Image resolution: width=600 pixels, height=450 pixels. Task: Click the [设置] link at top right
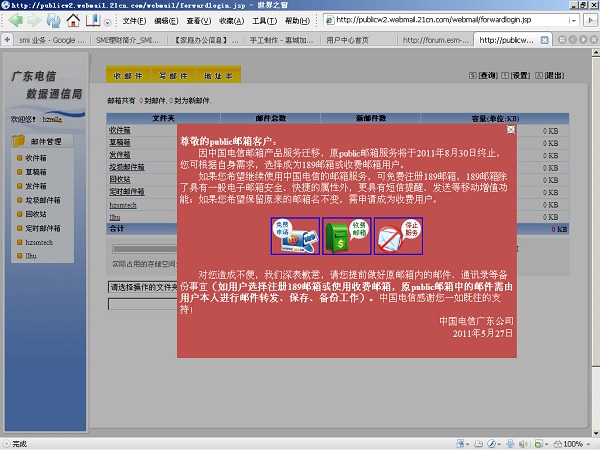(520, 76)
